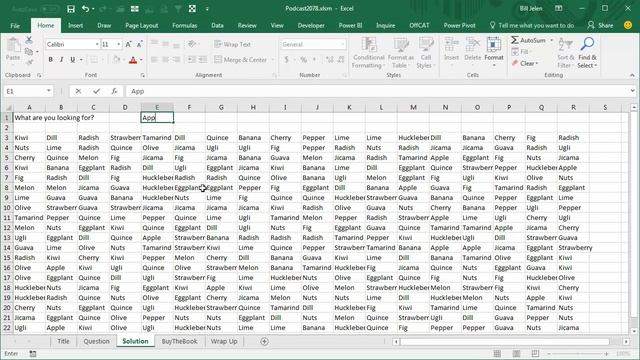Increase the font size
640x360 pixels.
point(129,44)
